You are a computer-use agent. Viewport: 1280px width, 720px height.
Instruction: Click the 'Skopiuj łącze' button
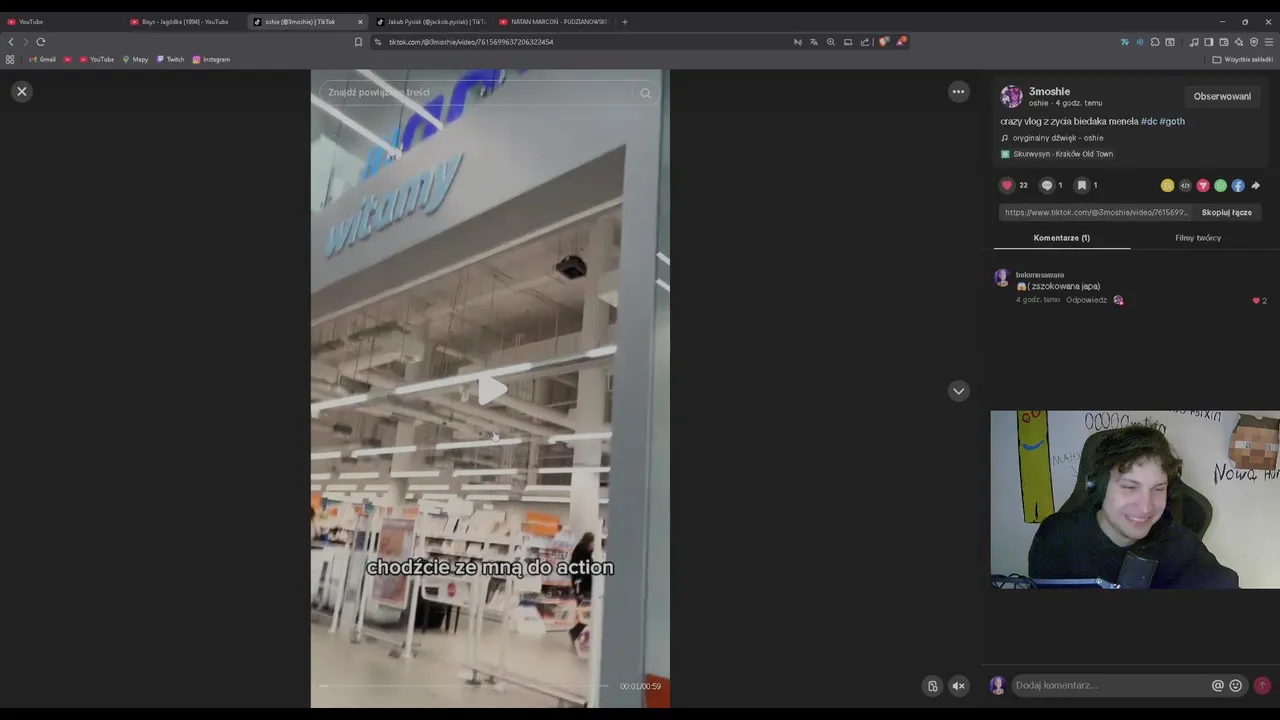point(1226,212)
